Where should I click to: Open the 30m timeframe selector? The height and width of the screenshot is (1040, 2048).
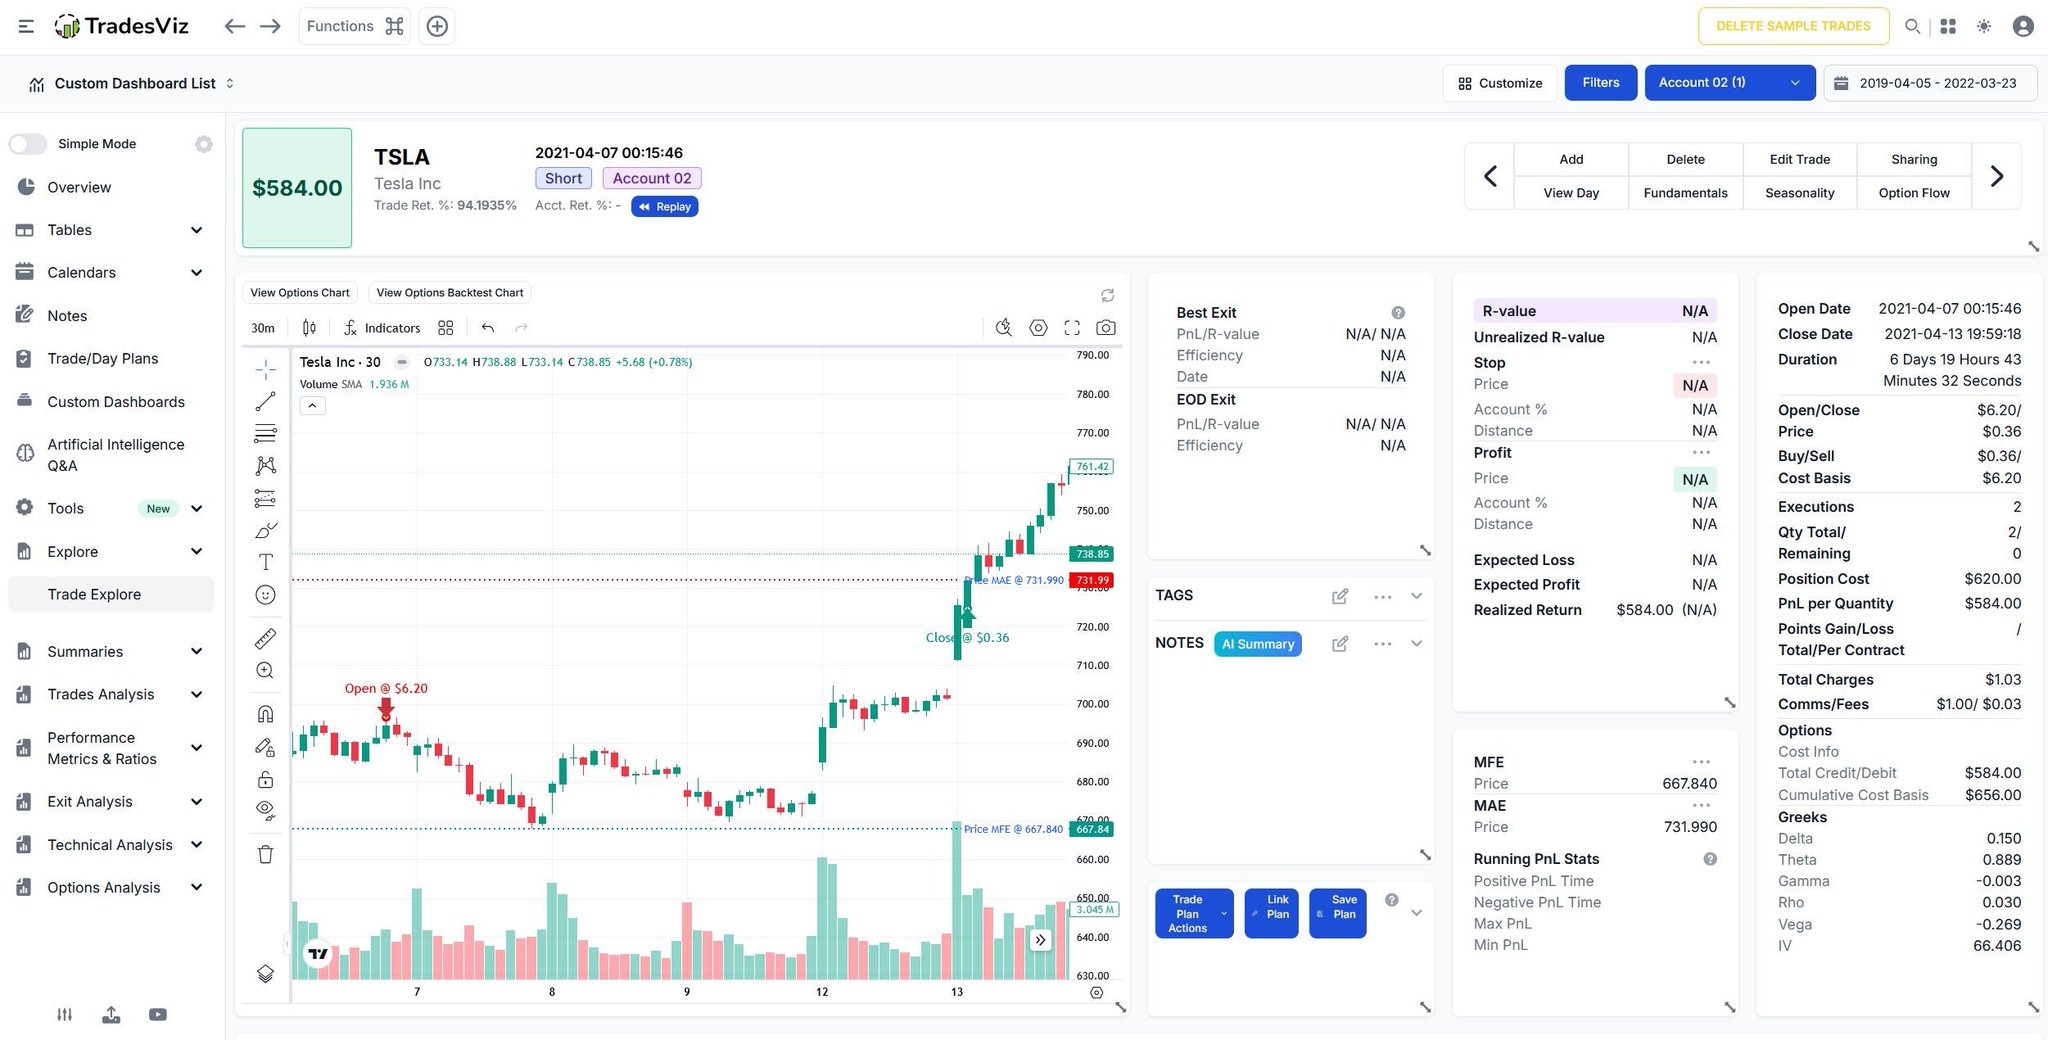[x=263, y=328]
